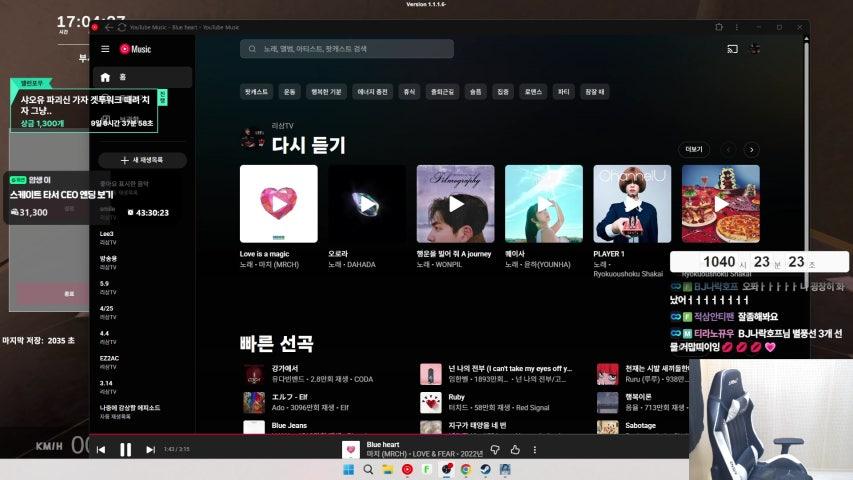Skip to the next track
853x480 pixels.
pos(150,450)
